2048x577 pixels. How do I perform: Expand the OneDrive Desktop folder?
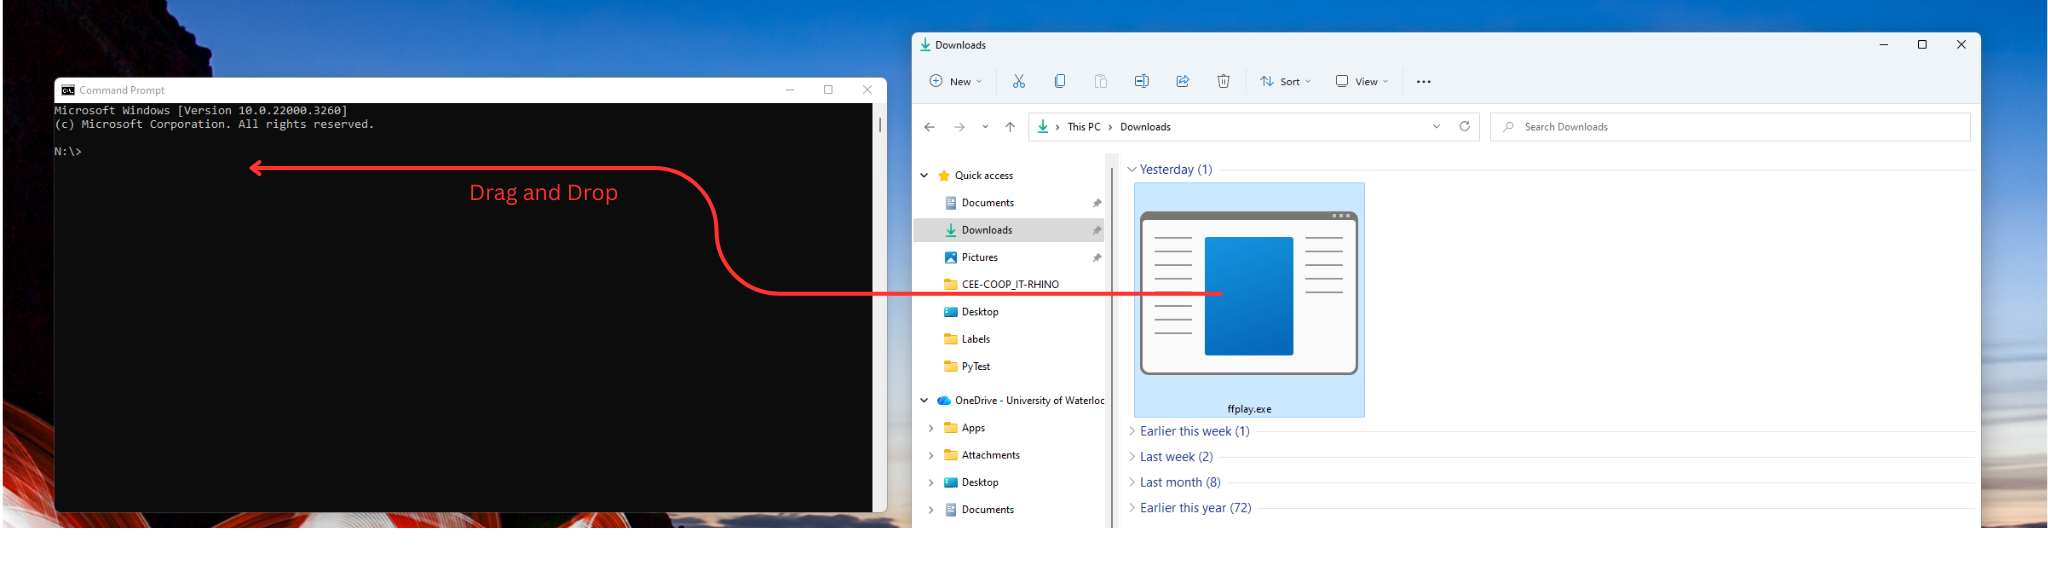[x=931, y=482]
